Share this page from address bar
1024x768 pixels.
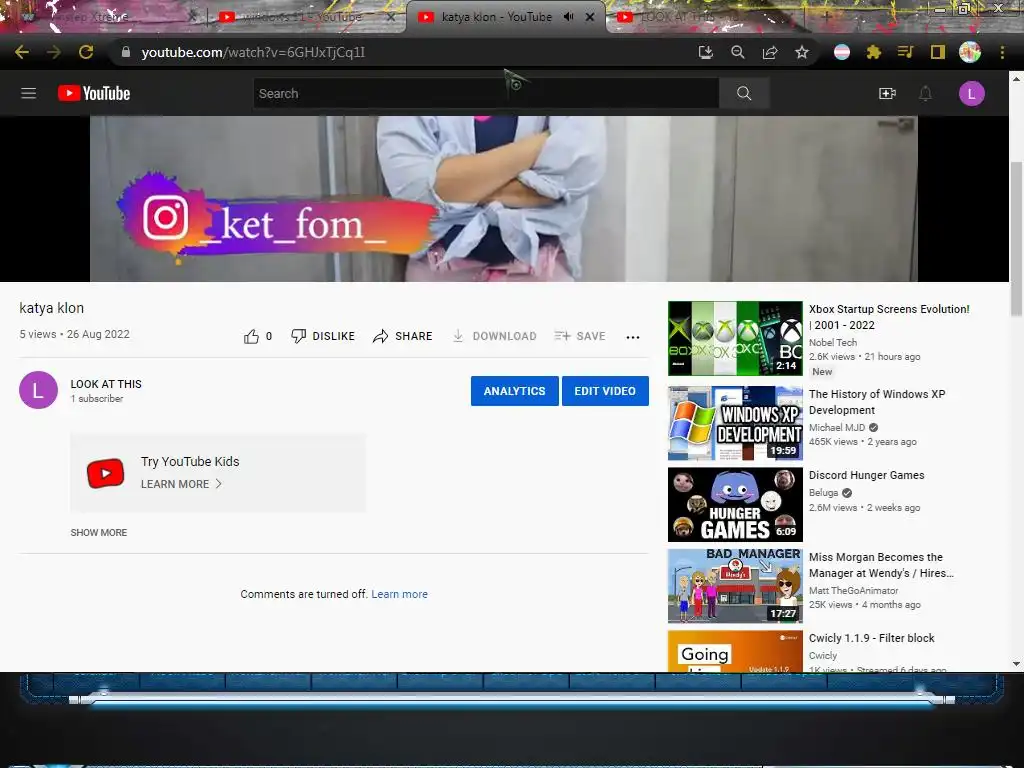tap(770, 52)
